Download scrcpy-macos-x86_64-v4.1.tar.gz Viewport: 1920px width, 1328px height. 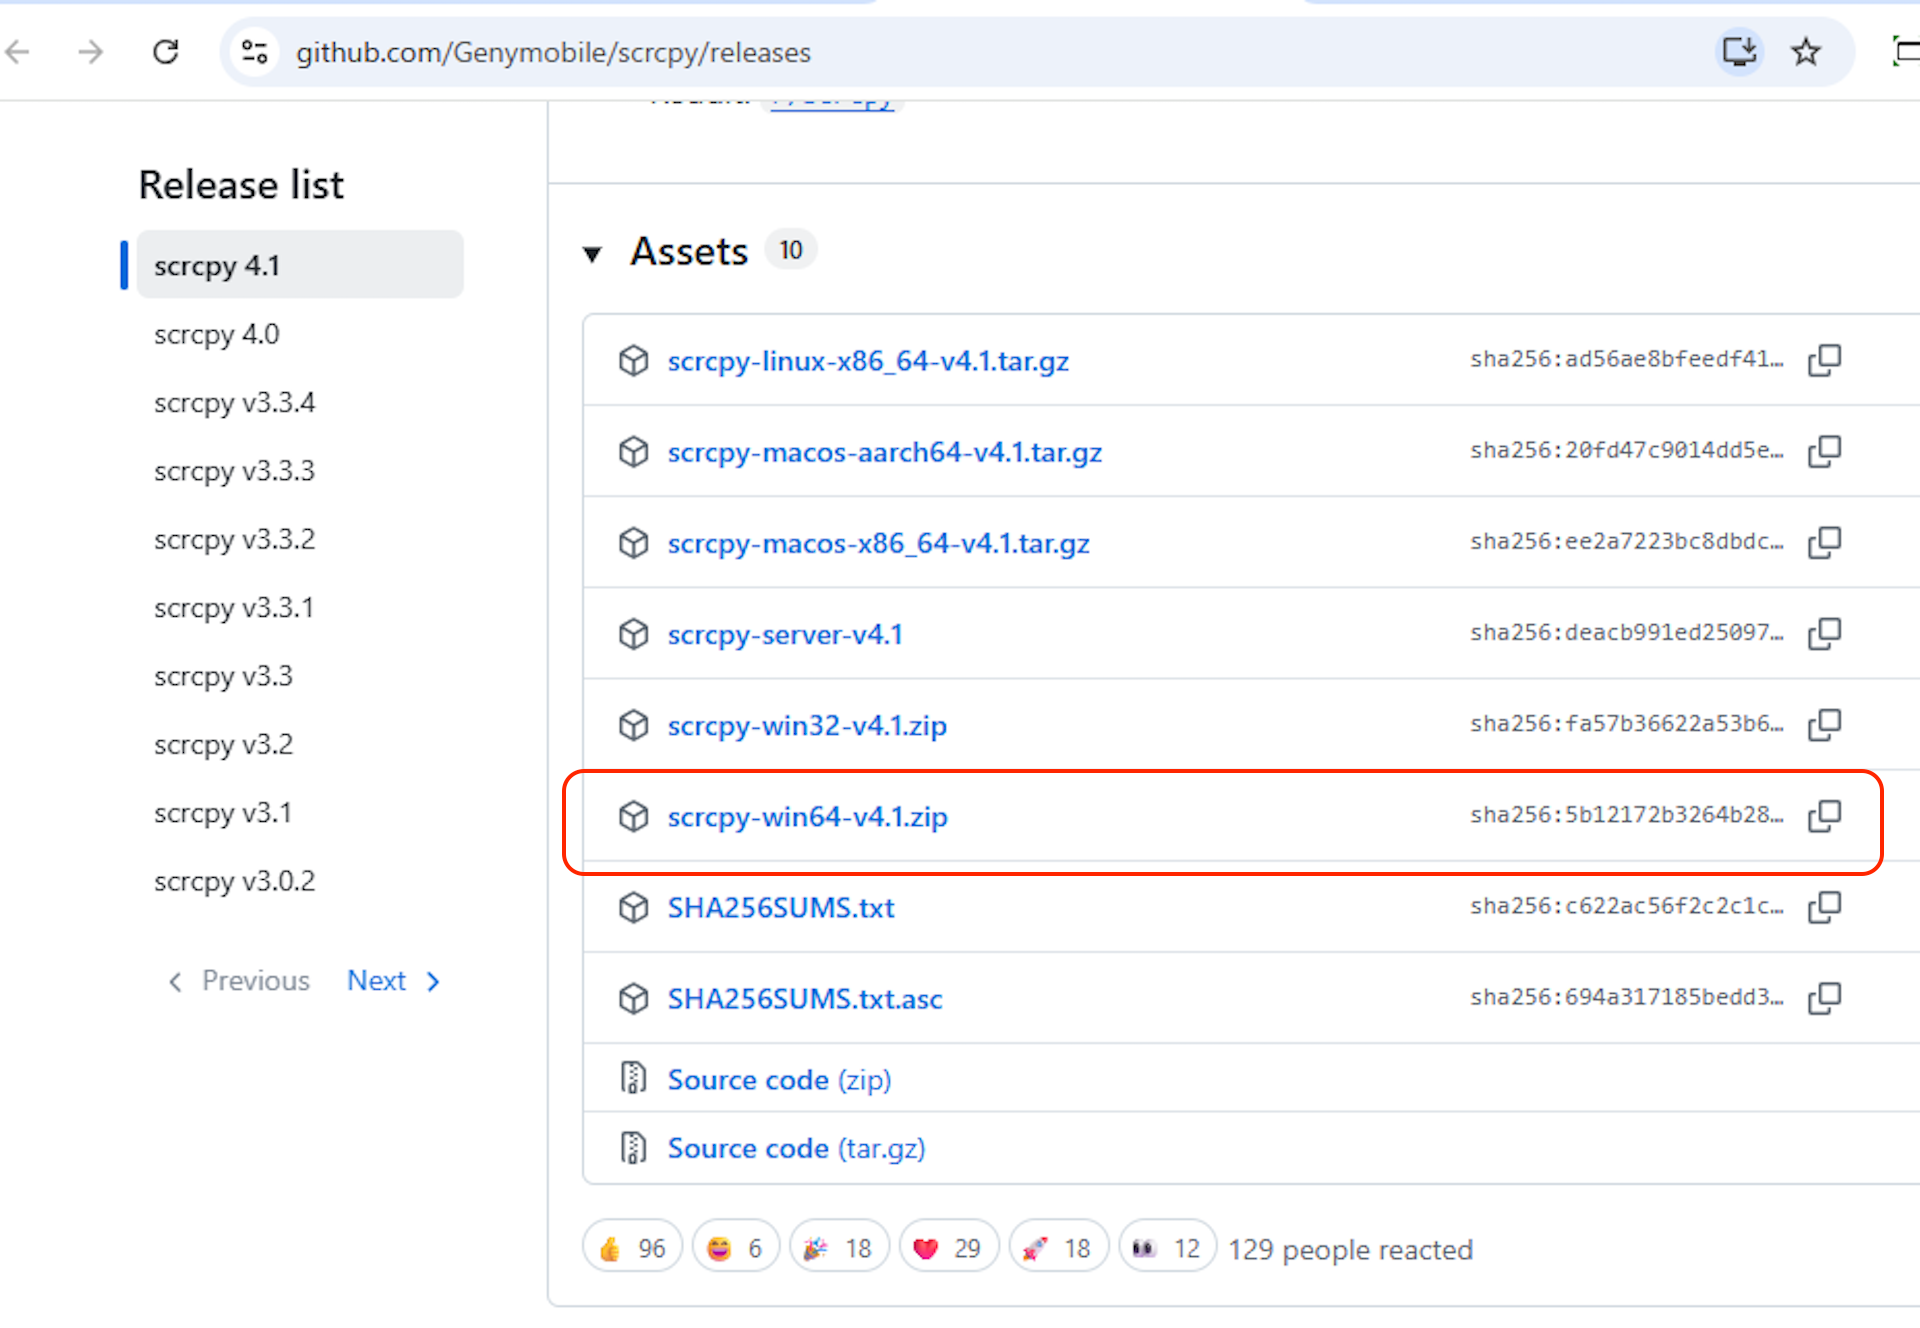pyautogui.click(x=878, y=543)
